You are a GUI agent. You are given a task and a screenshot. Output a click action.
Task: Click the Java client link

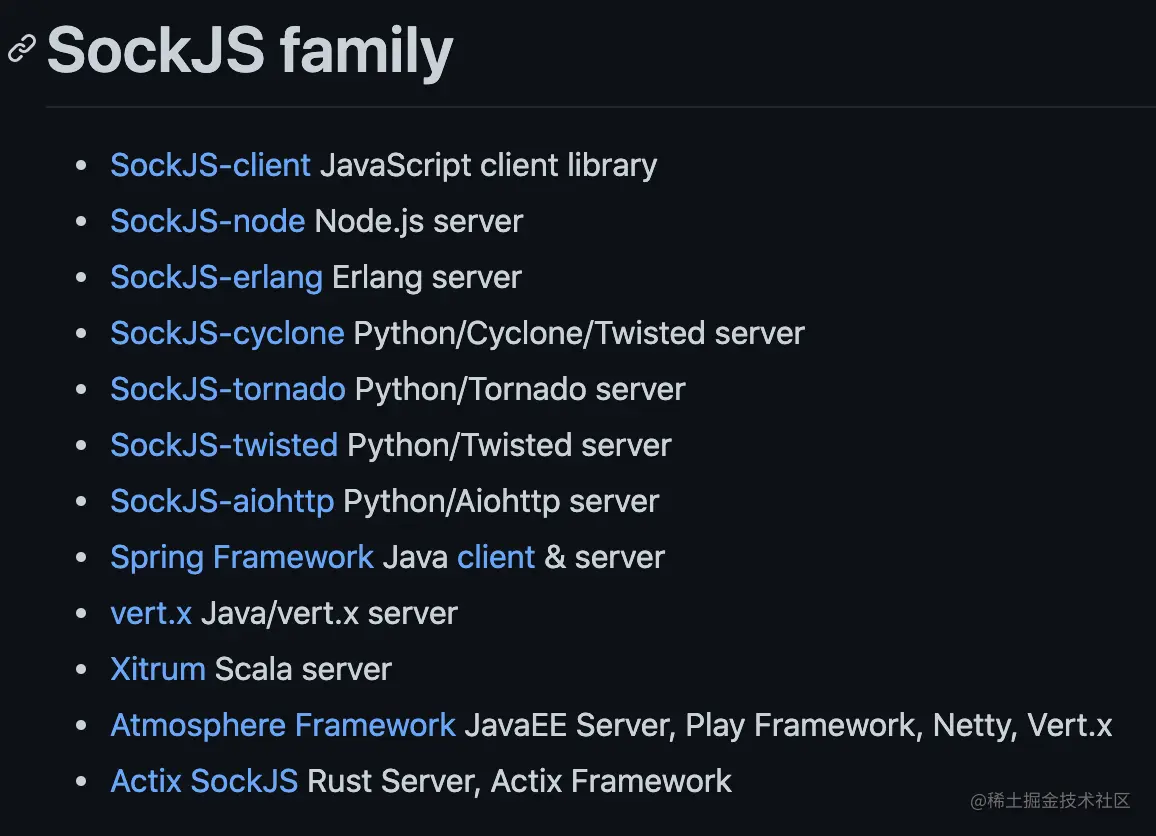click(495, 557)
